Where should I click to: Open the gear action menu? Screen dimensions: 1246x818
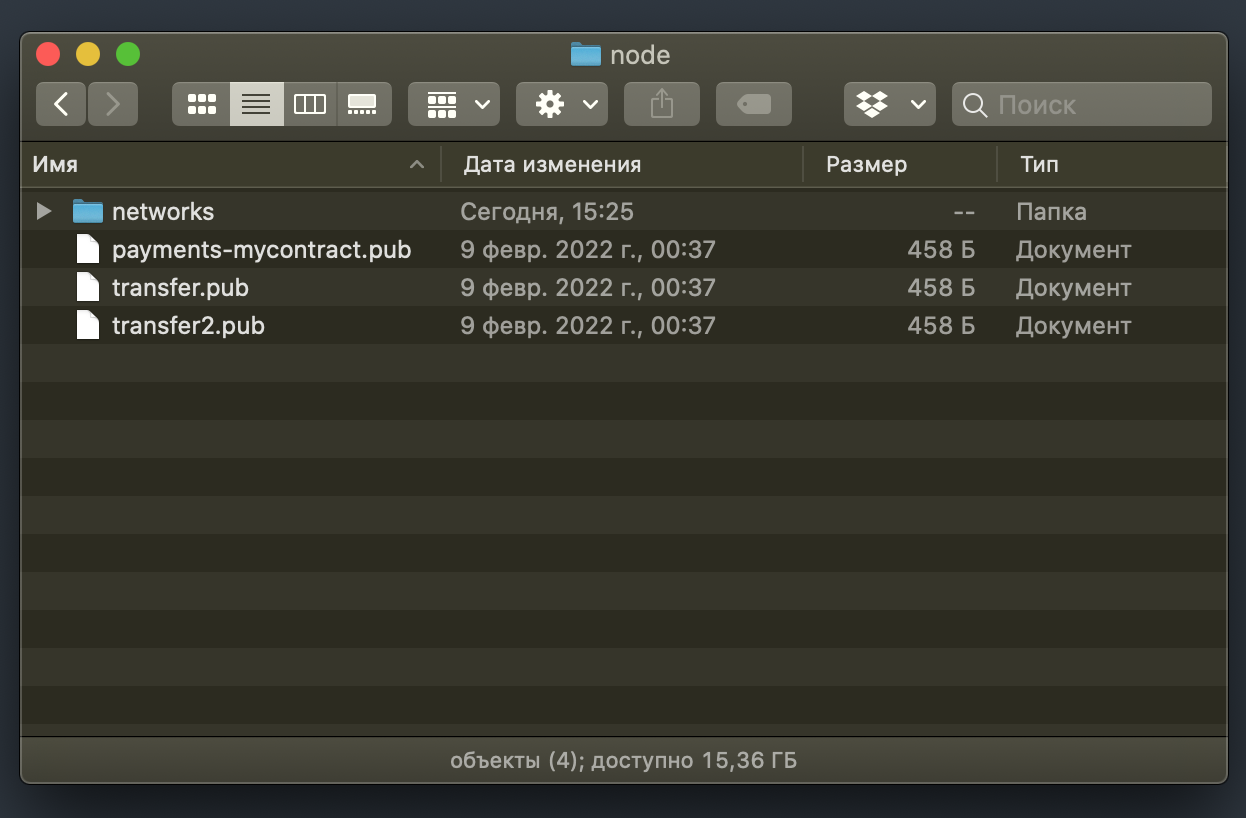(x=562, y=104)
